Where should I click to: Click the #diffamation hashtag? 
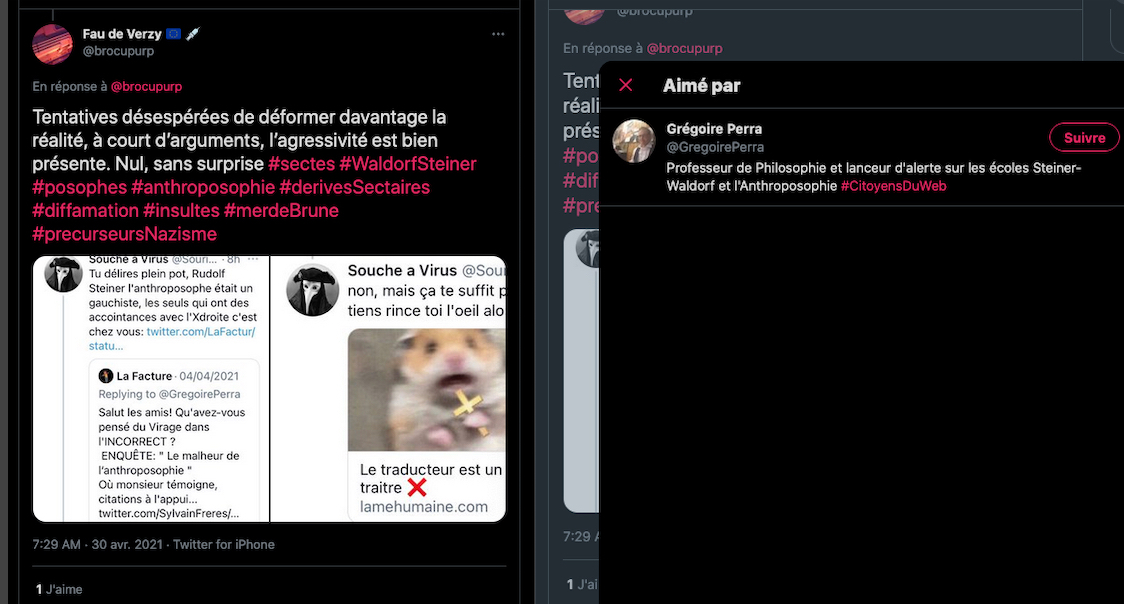point(85,210)
